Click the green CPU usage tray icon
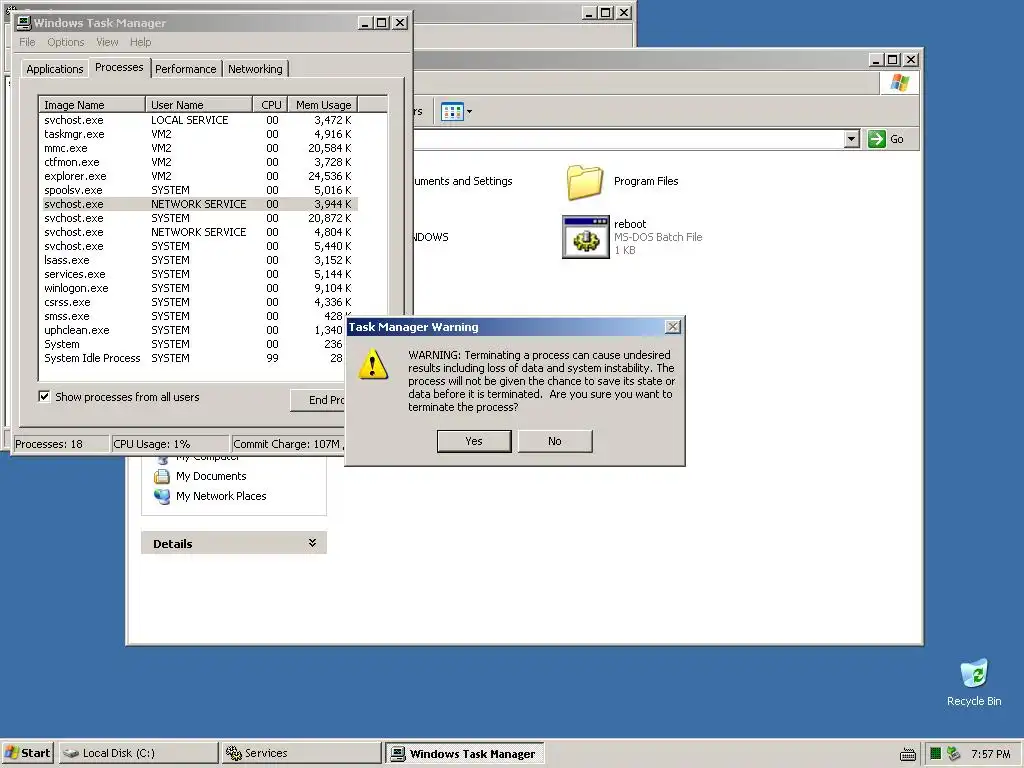Viewport: 1024px width, 768px height. 935,754
